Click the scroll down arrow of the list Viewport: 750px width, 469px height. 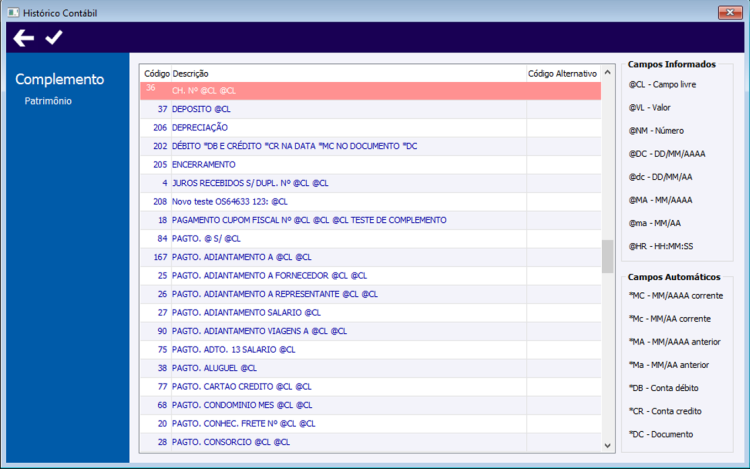[607, 446]
